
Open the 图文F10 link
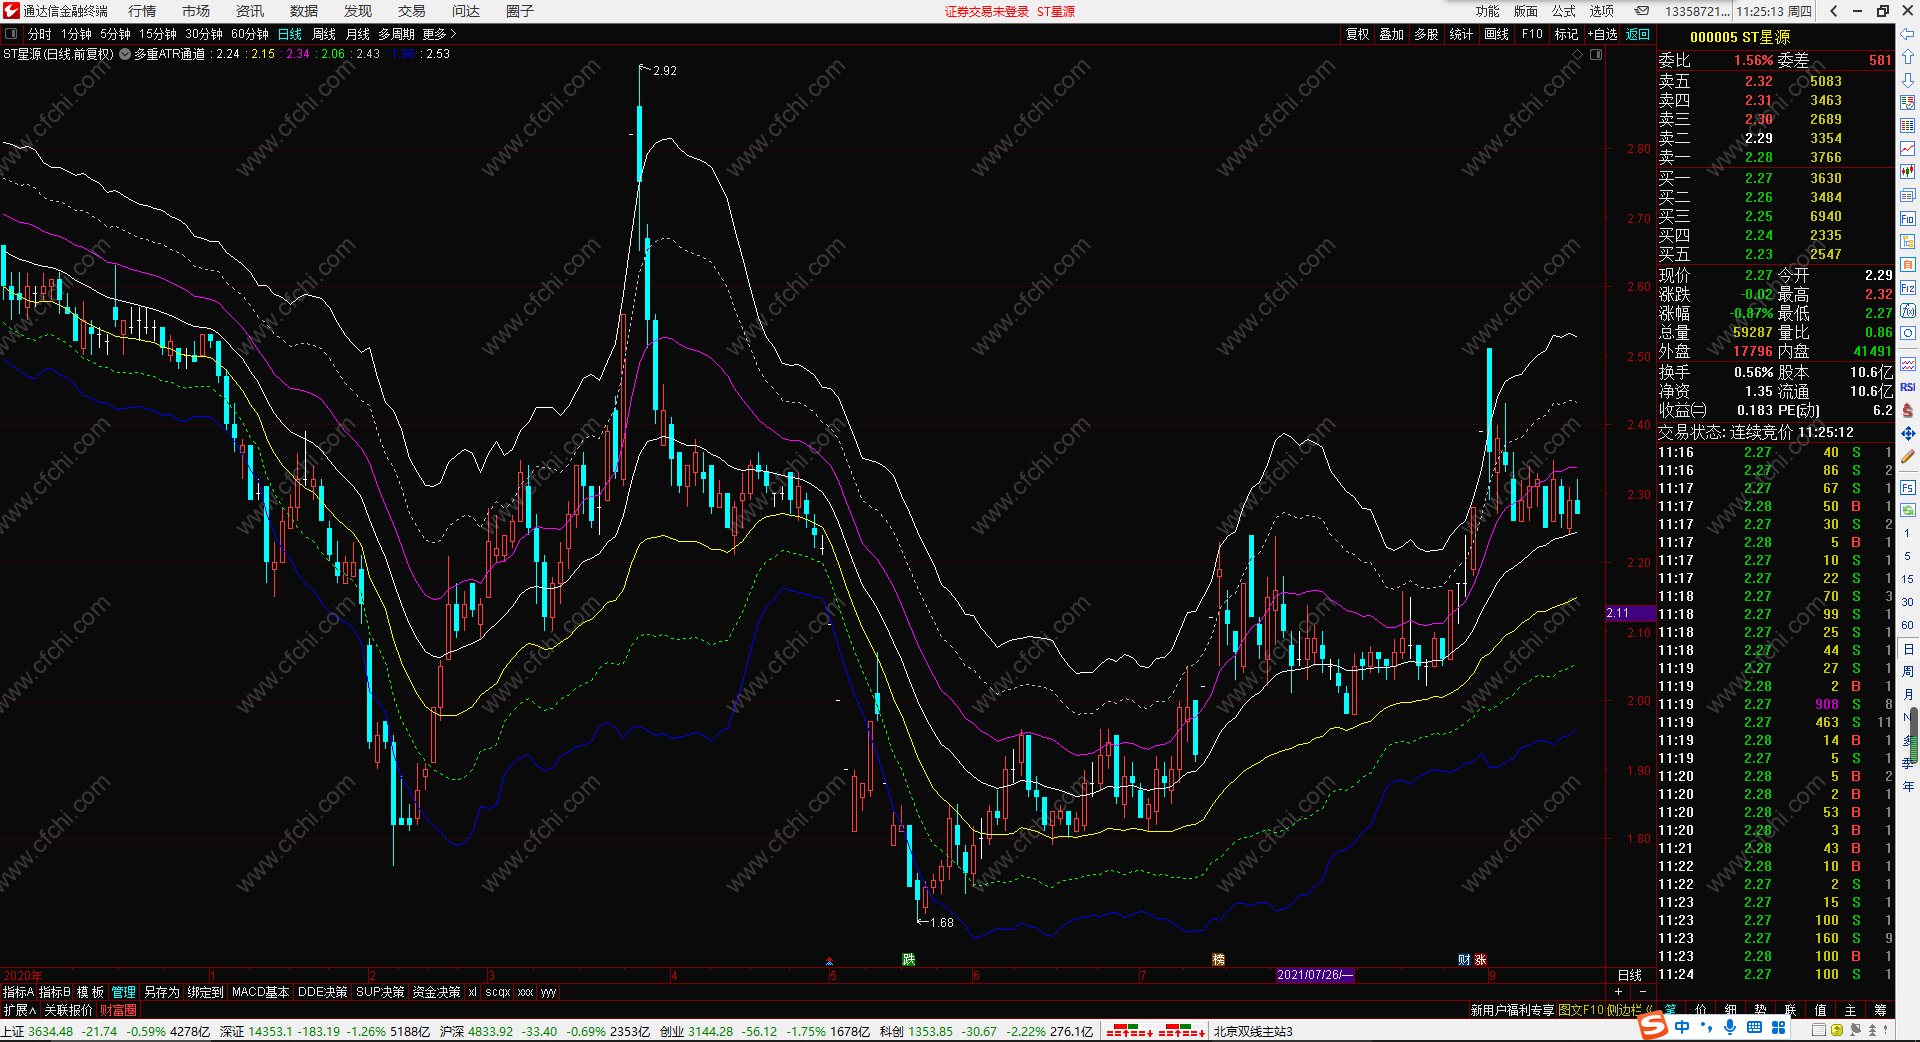tap(1581, 1010)
